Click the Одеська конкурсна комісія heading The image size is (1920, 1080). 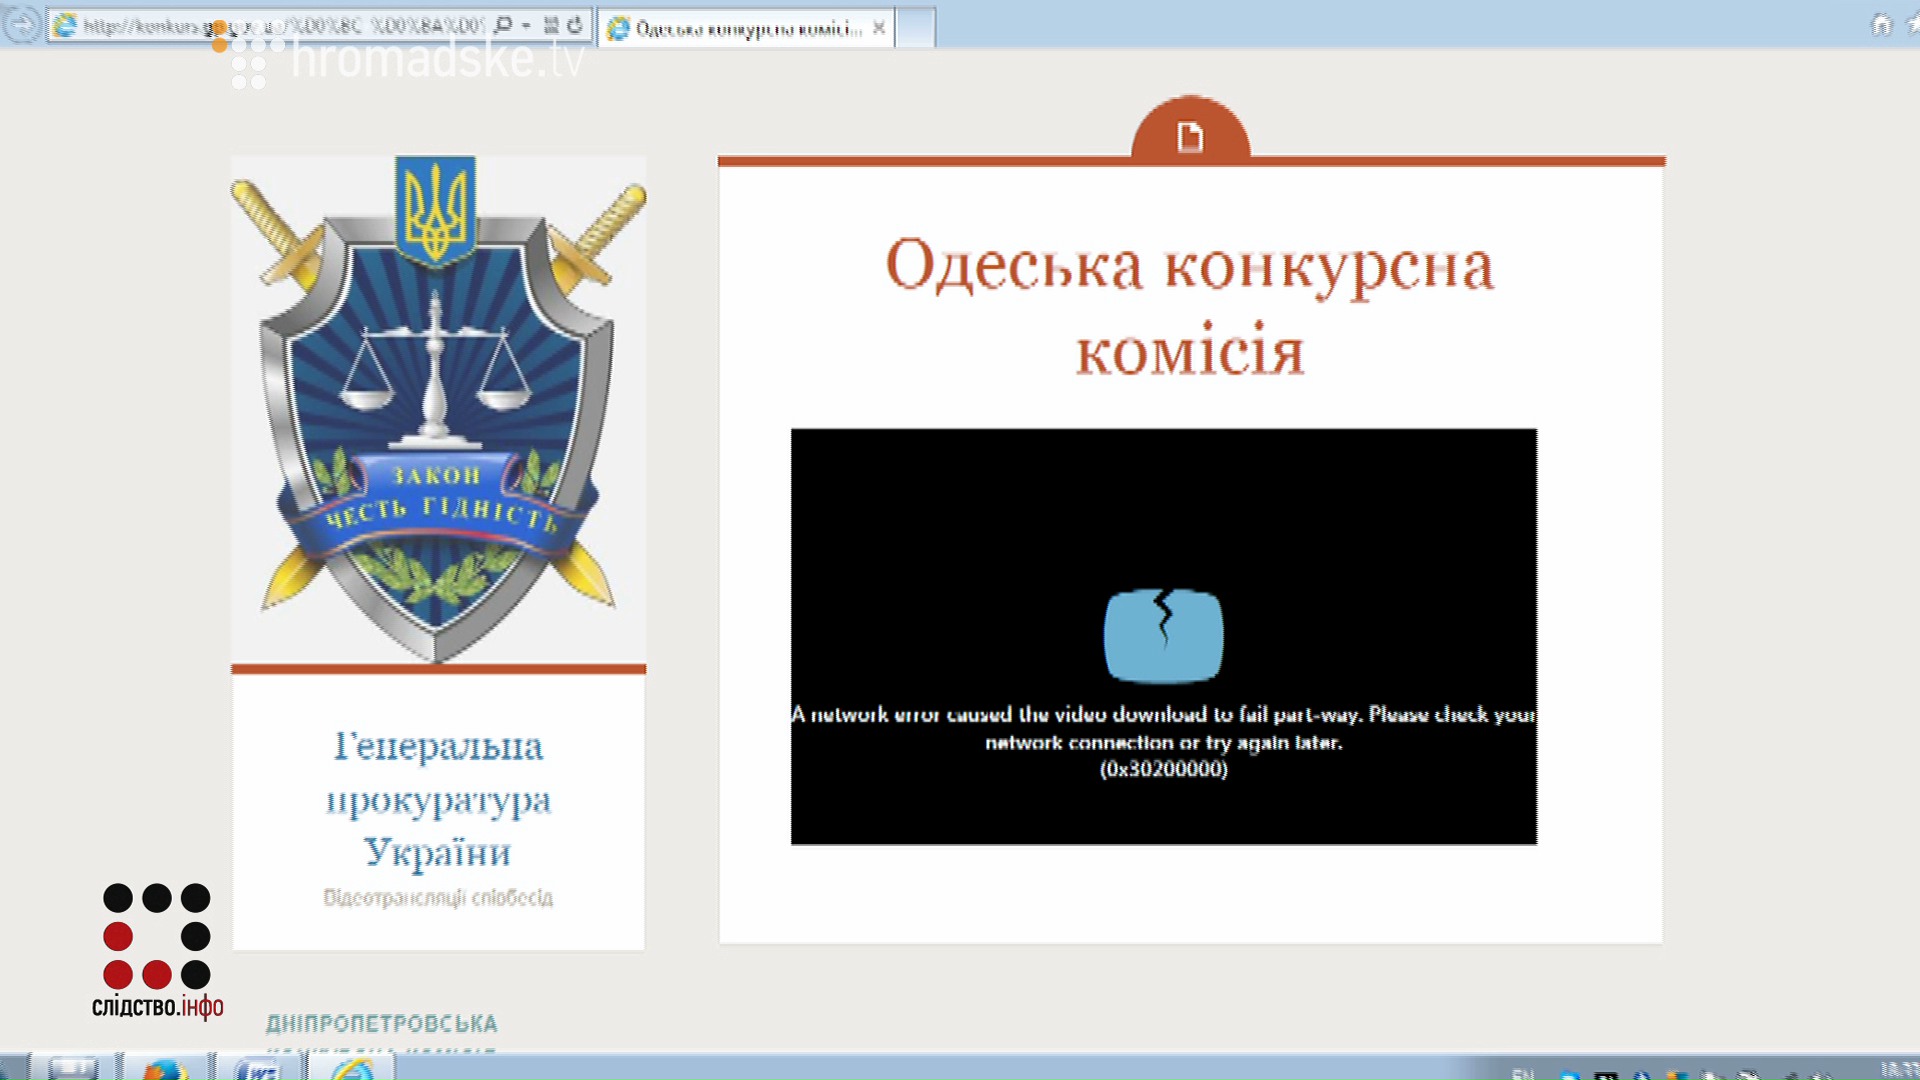point(1190,307)
